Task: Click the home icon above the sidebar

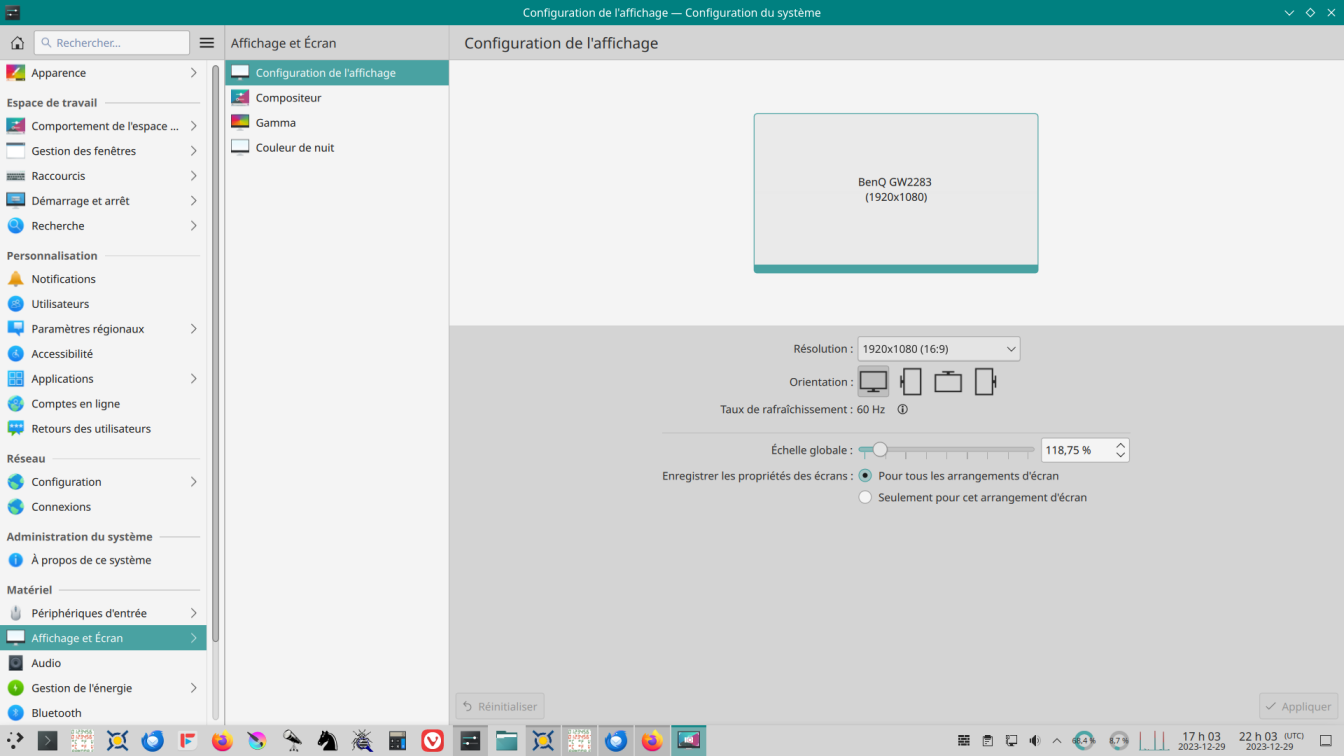Action: [x=16, y=42]
